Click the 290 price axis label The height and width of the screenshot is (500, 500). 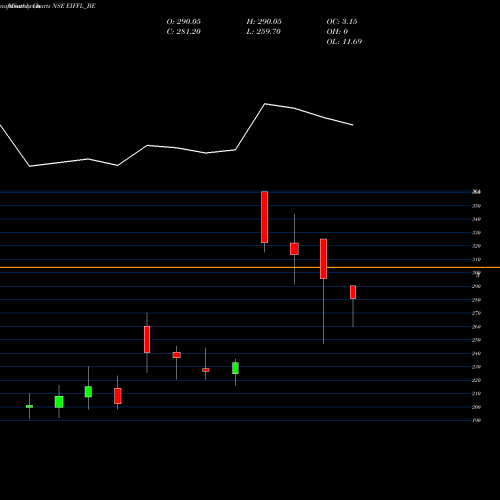[x=476, y=286]
